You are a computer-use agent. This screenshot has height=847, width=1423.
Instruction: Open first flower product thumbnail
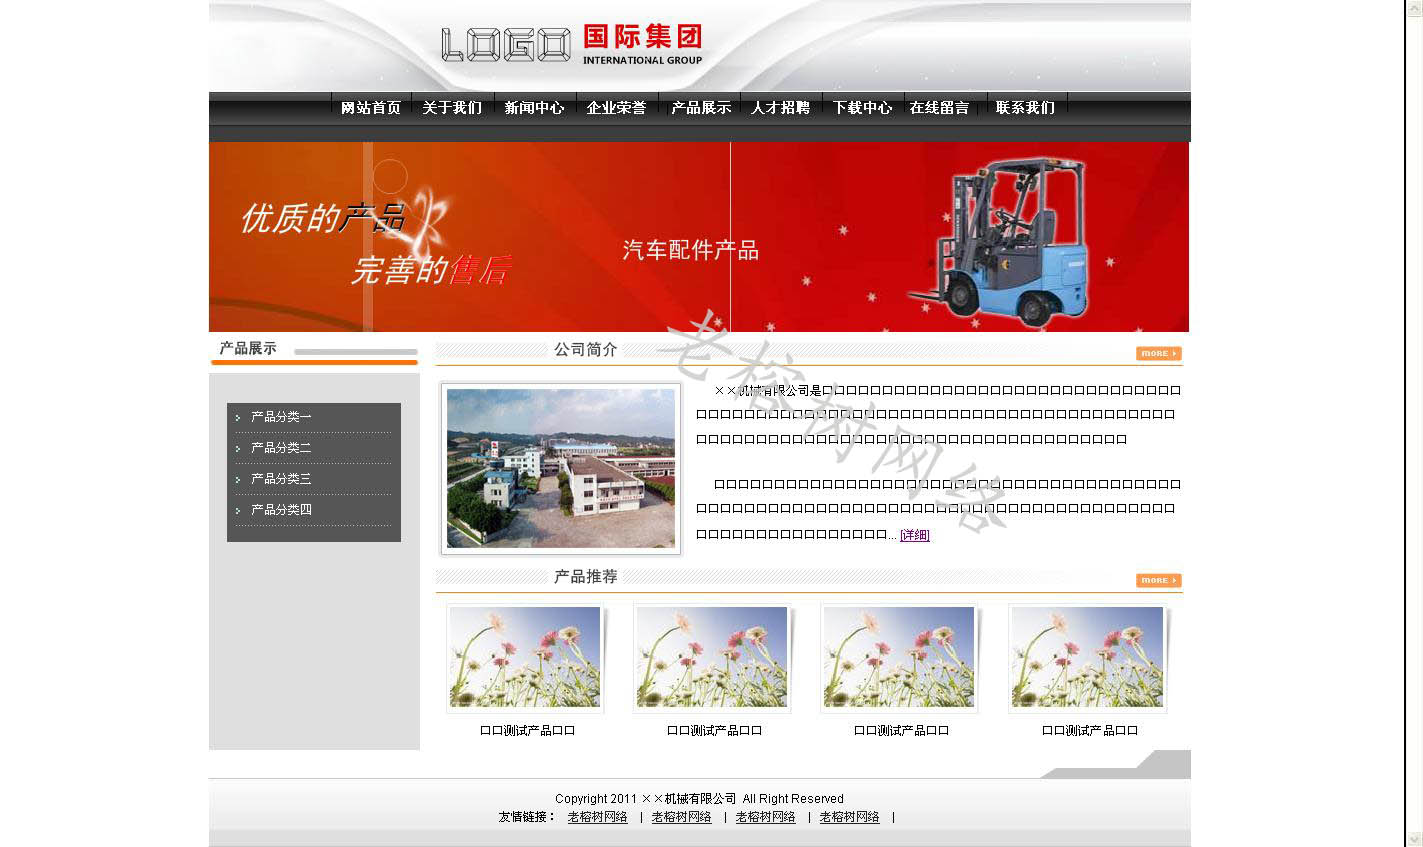(525, 657)
